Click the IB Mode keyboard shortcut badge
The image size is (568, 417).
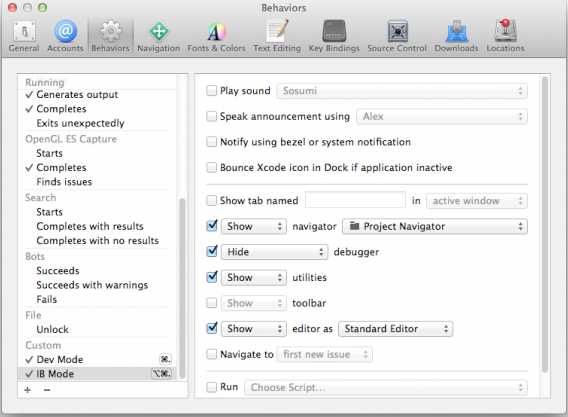(162, 374)
